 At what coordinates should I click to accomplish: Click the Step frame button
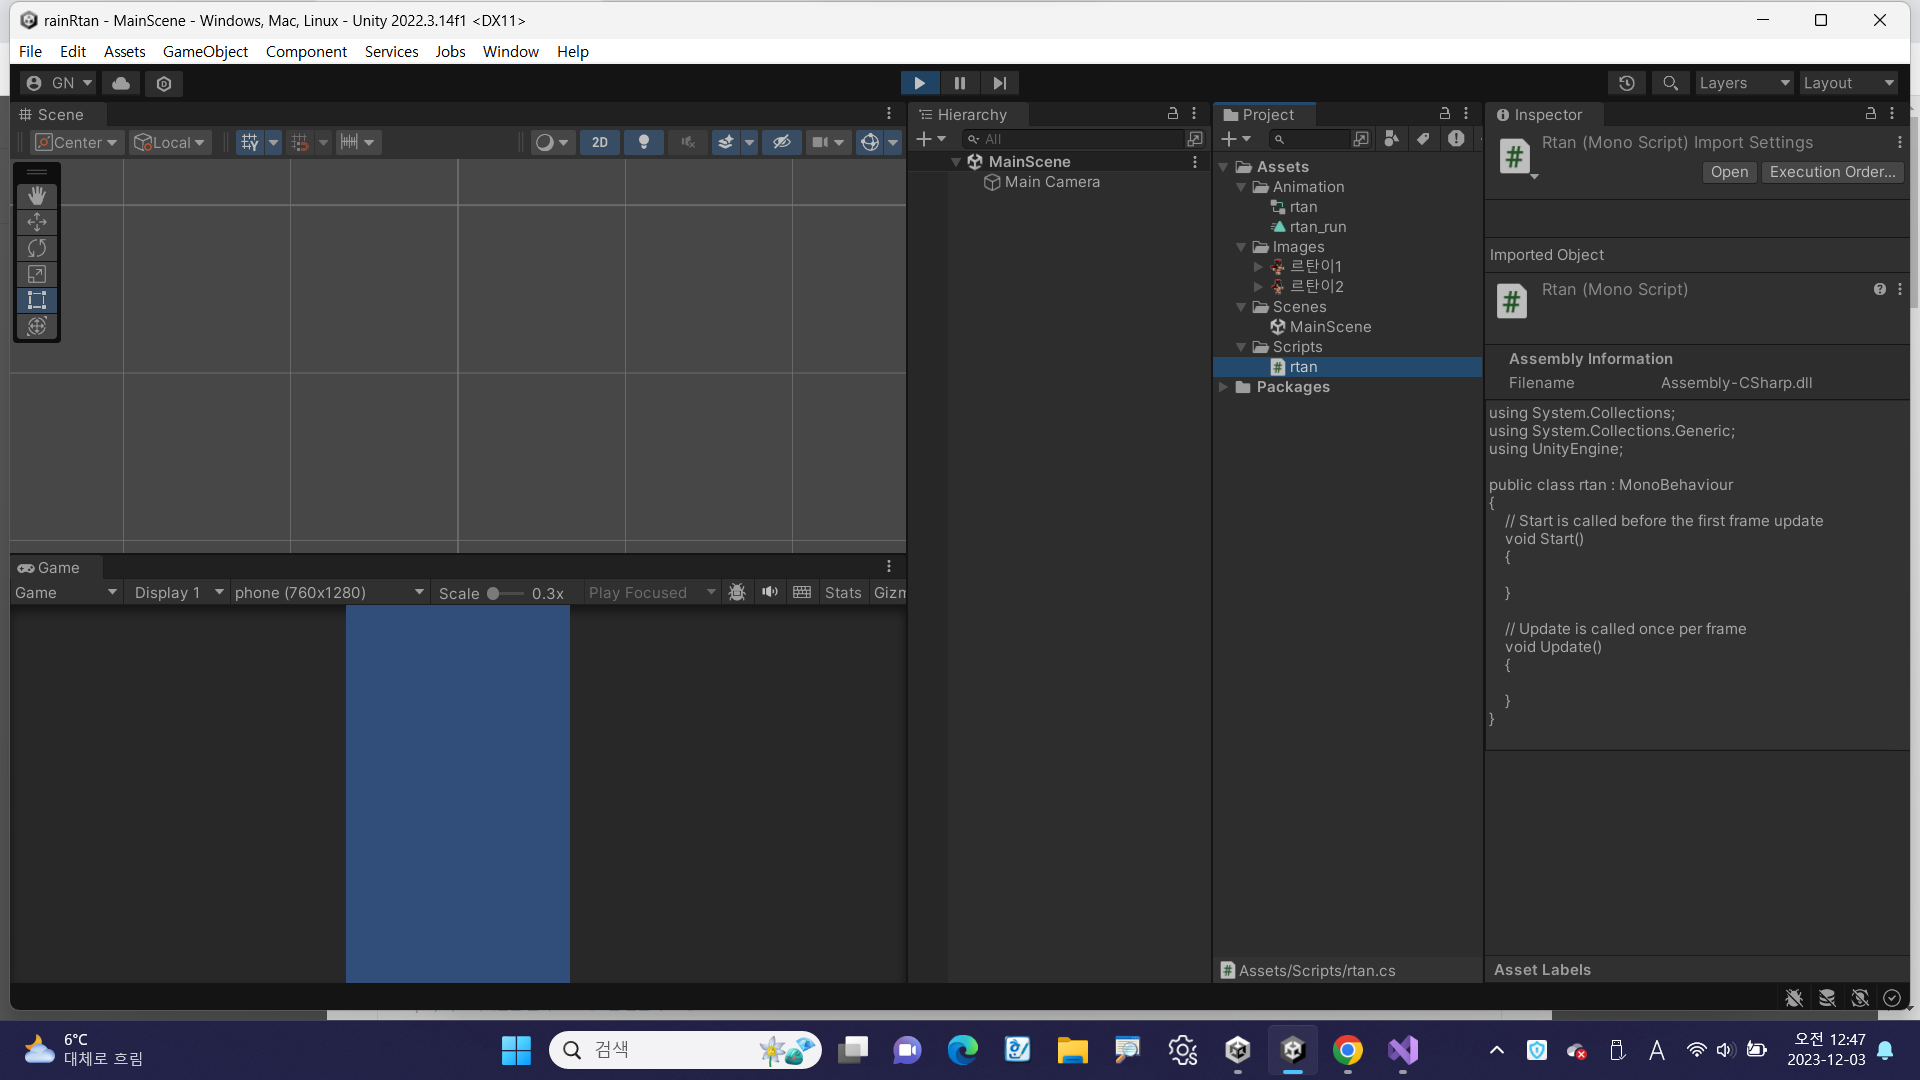[x=1000, y=83]
